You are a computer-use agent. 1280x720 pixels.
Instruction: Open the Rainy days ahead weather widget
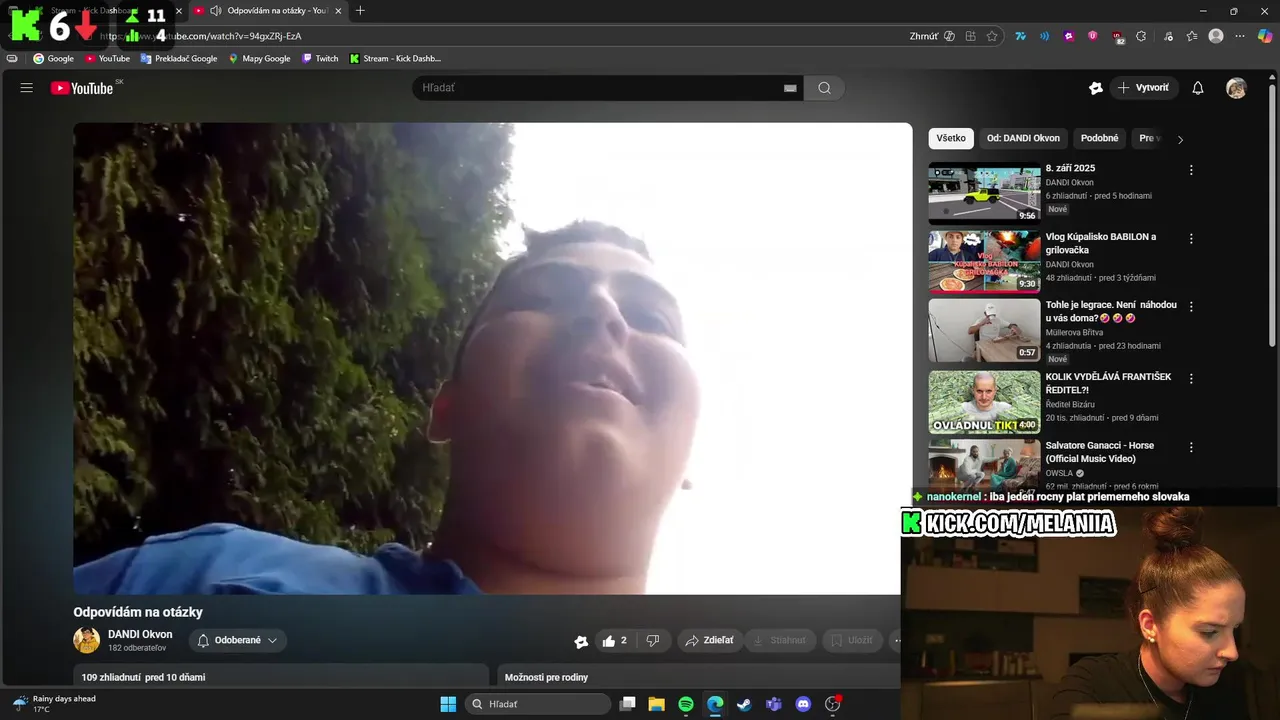(x=55, y=704)
